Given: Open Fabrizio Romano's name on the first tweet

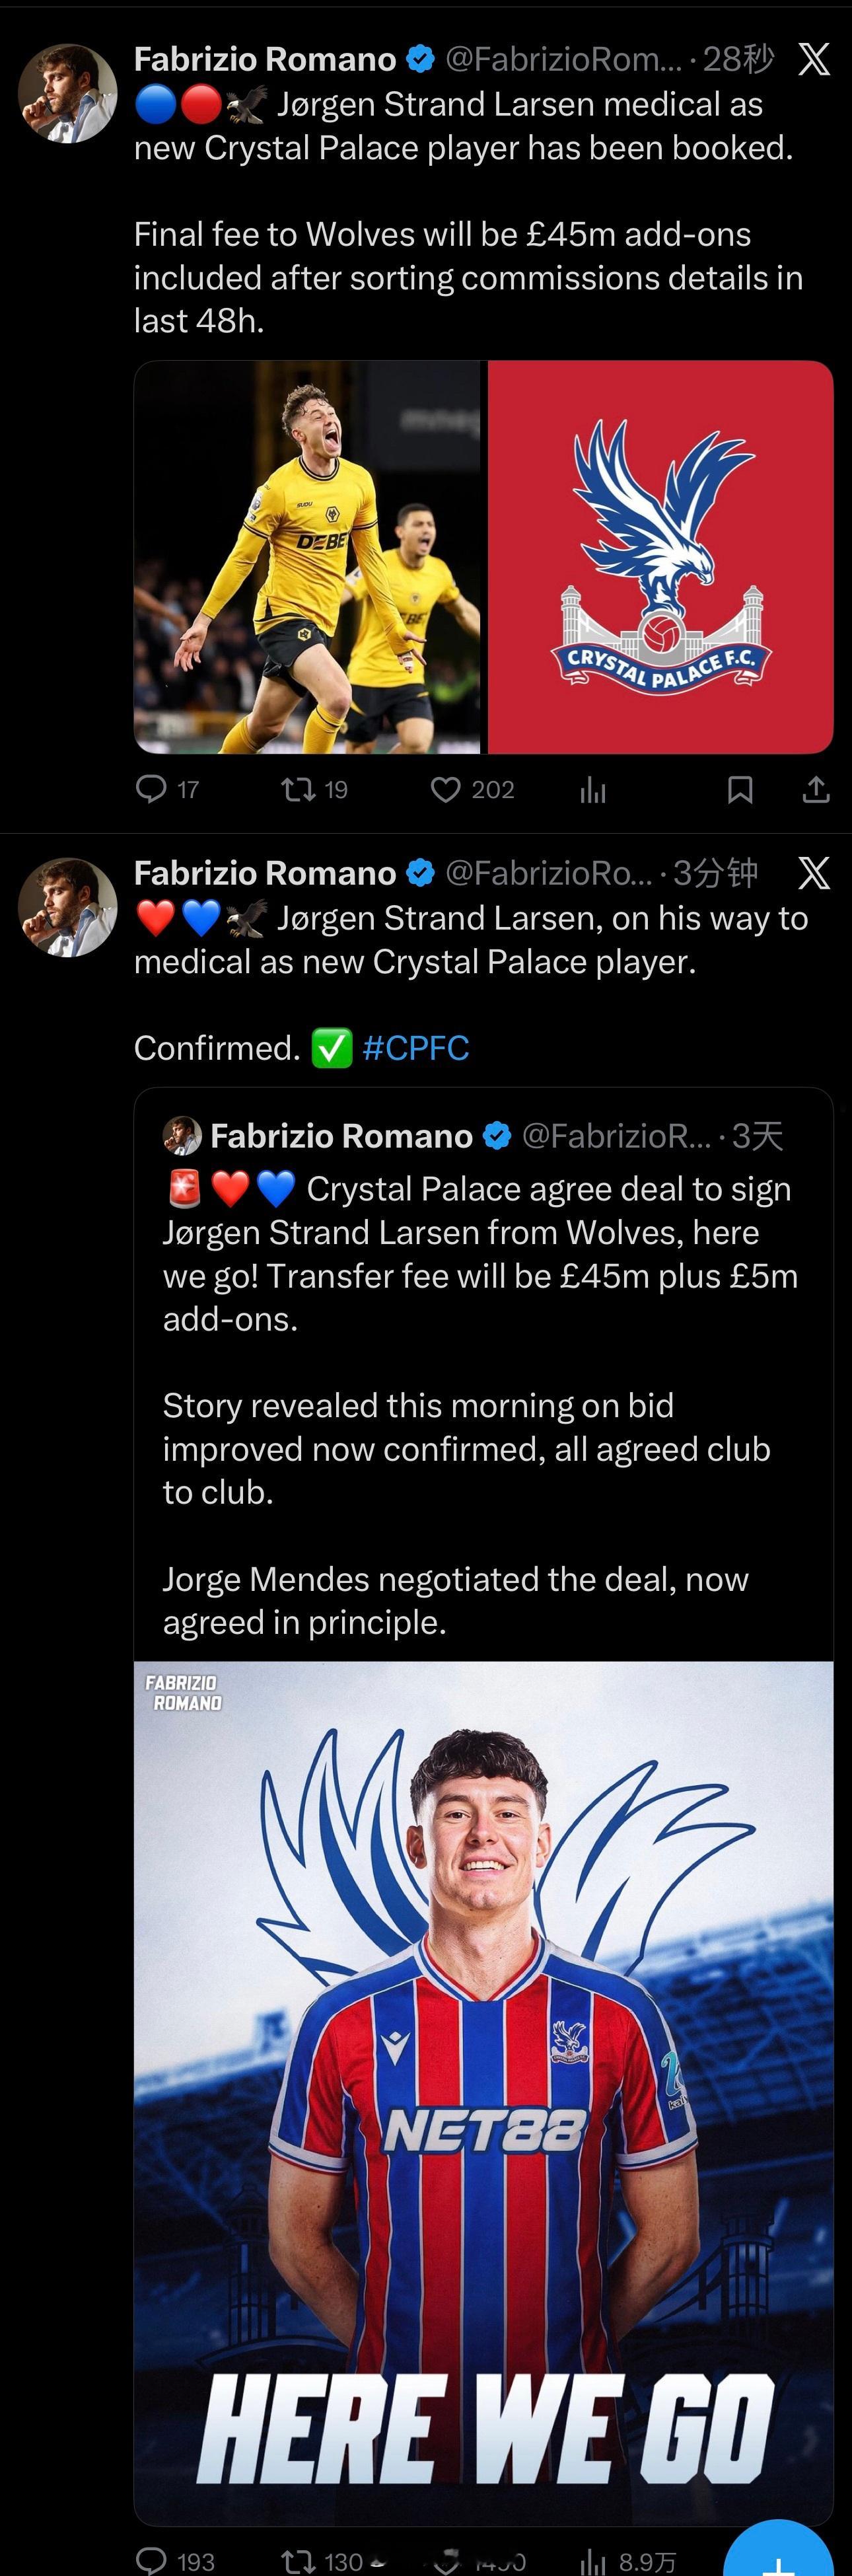Looking at the screenshot, I should pos(265,60).
